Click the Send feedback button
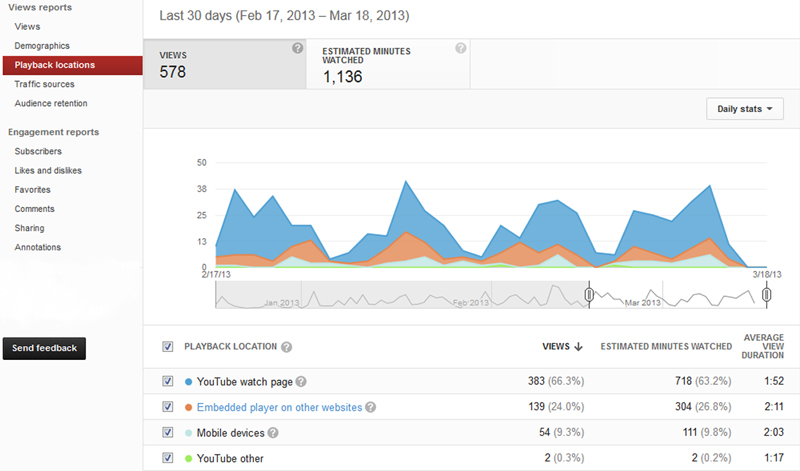Image resolution: width=800 pixels, height=471 pixels. [44, 348]
